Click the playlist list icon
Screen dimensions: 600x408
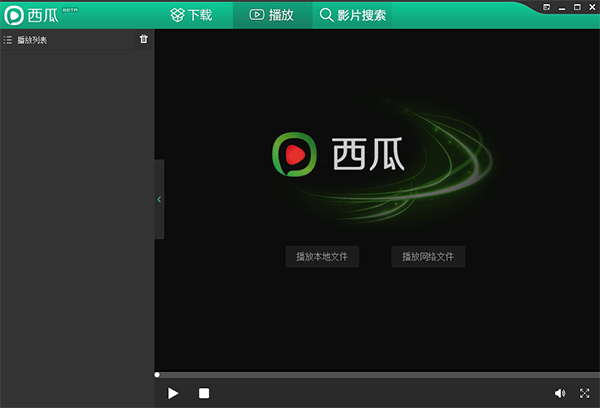(x=8, y=40)
